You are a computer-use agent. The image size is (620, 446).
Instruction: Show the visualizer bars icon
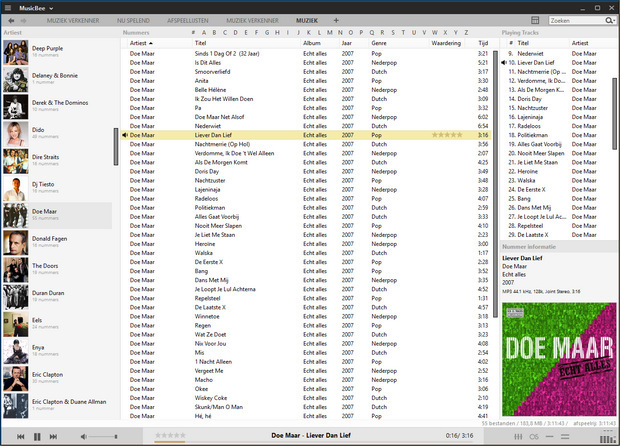pyautogui.click(x=607, y=438)
